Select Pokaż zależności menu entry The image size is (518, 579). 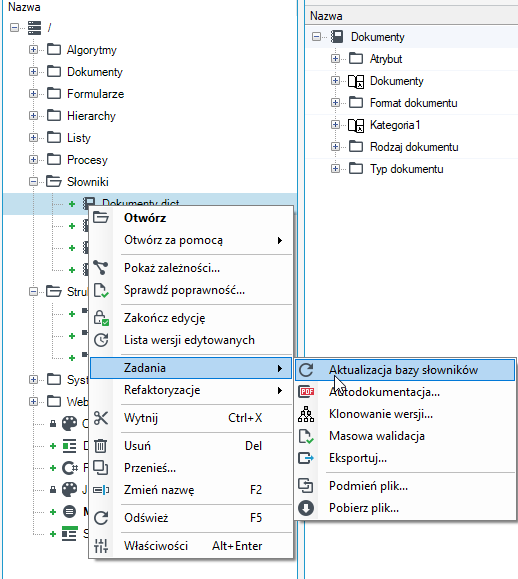pyautogui.click(x=191, y=268)
